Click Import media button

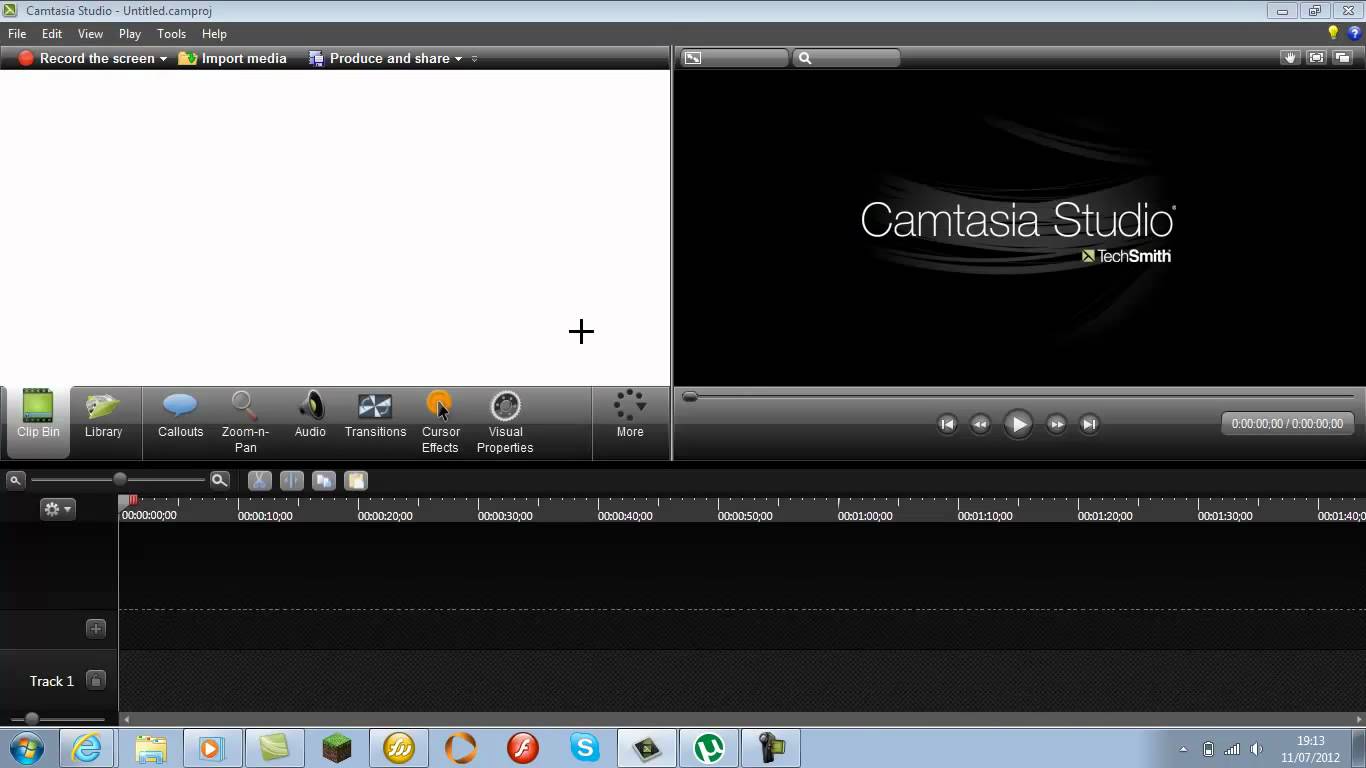232,59
